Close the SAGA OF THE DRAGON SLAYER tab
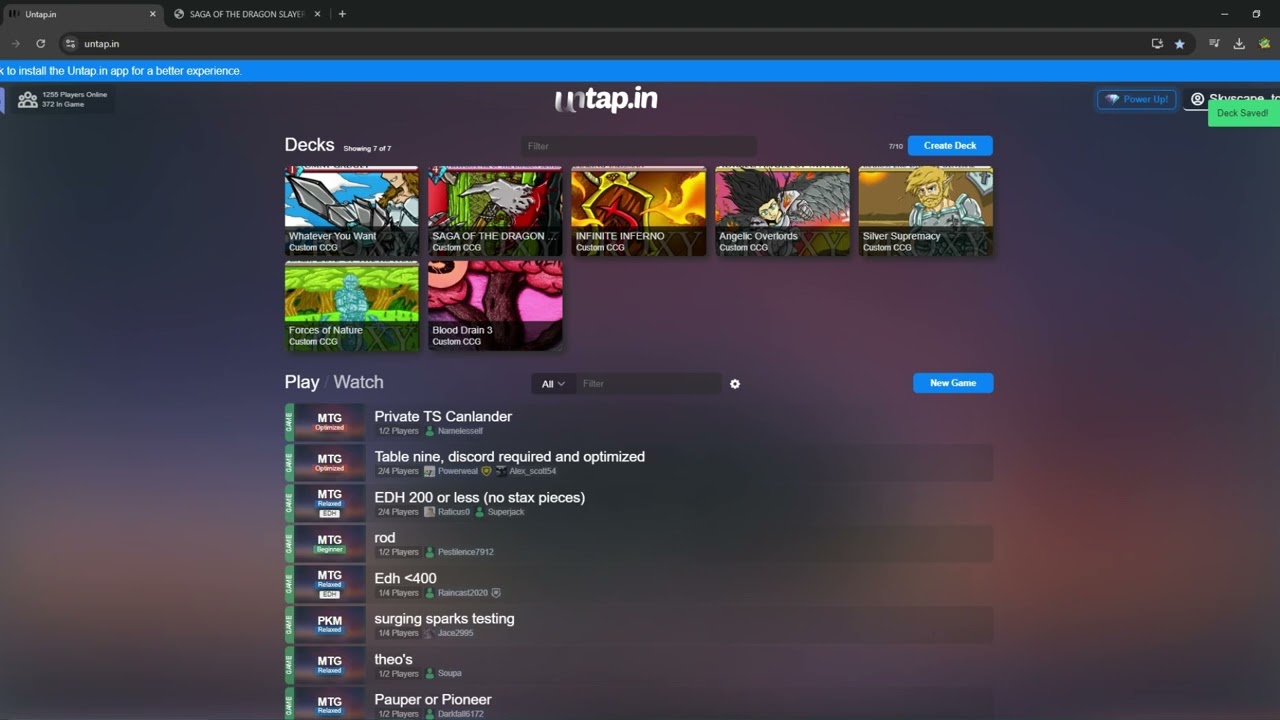Viewport: 1280px width, 720px height. 318,14
